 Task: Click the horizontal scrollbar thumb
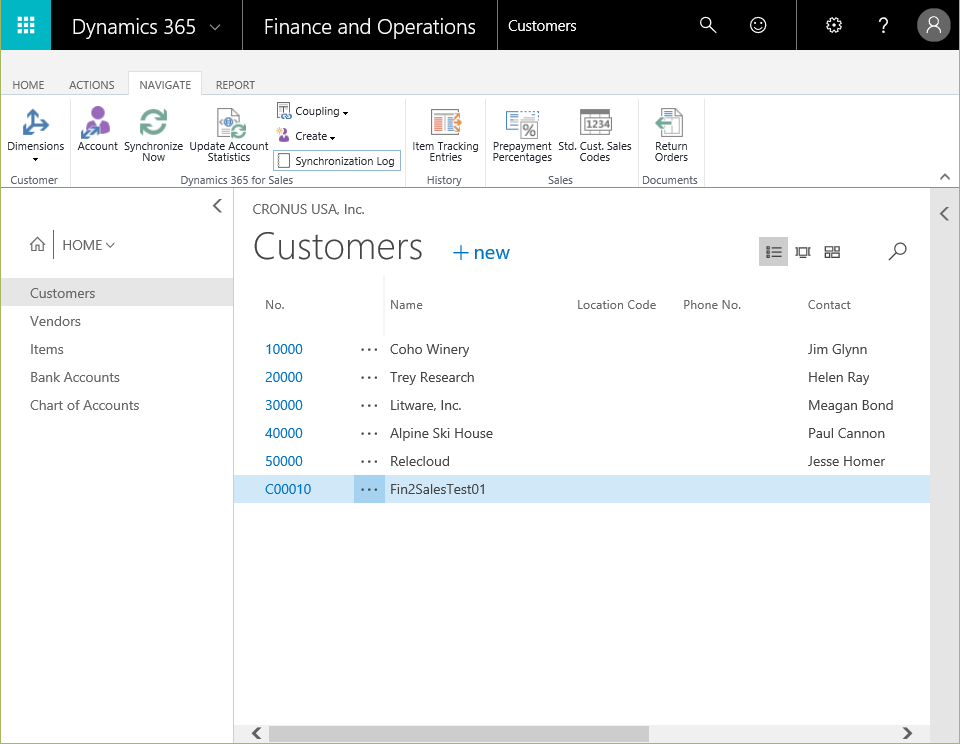459,733
